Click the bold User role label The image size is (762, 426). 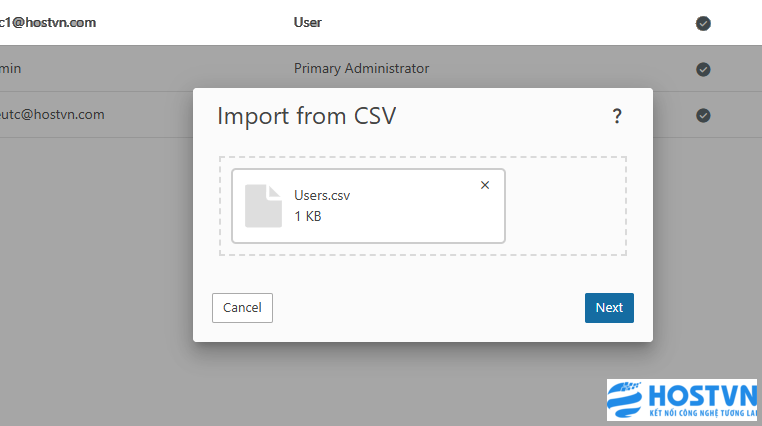coord(308,22)
